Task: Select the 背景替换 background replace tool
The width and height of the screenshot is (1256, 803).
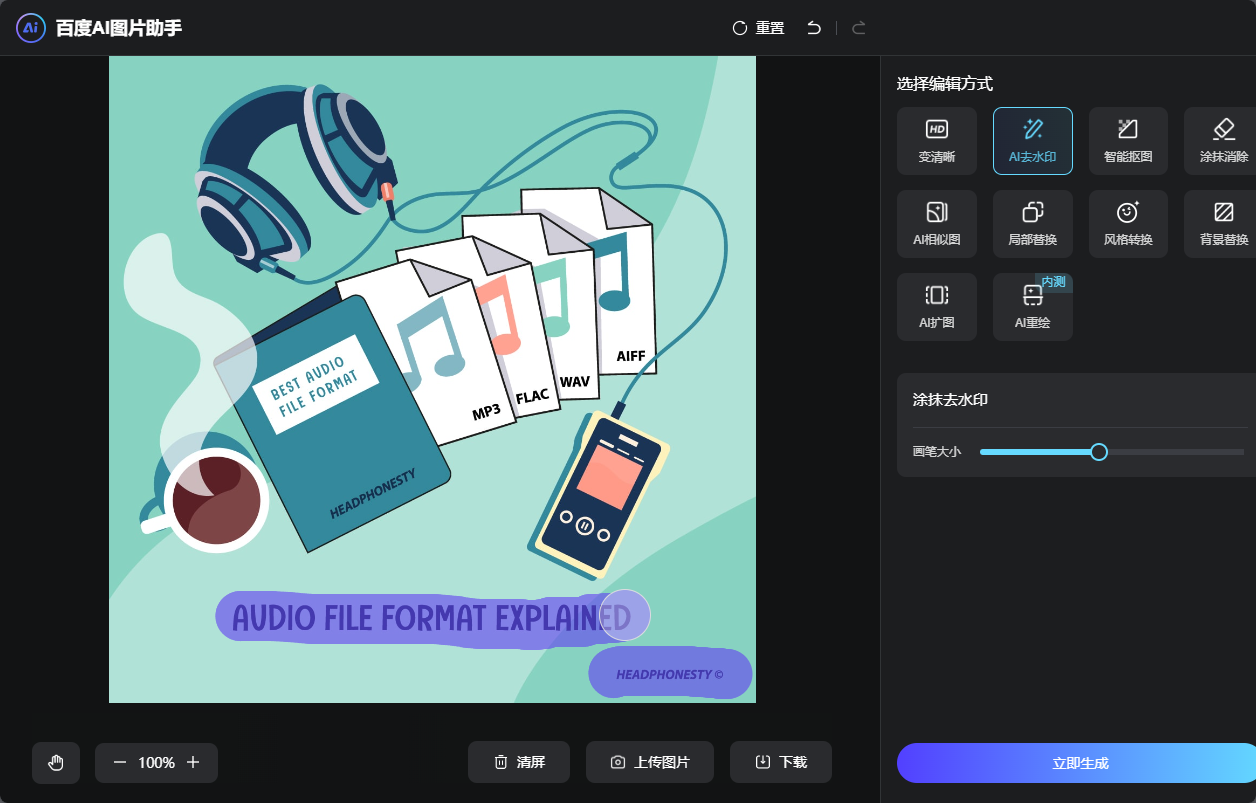Action: pyautogui.click(x=1222, y=224)
